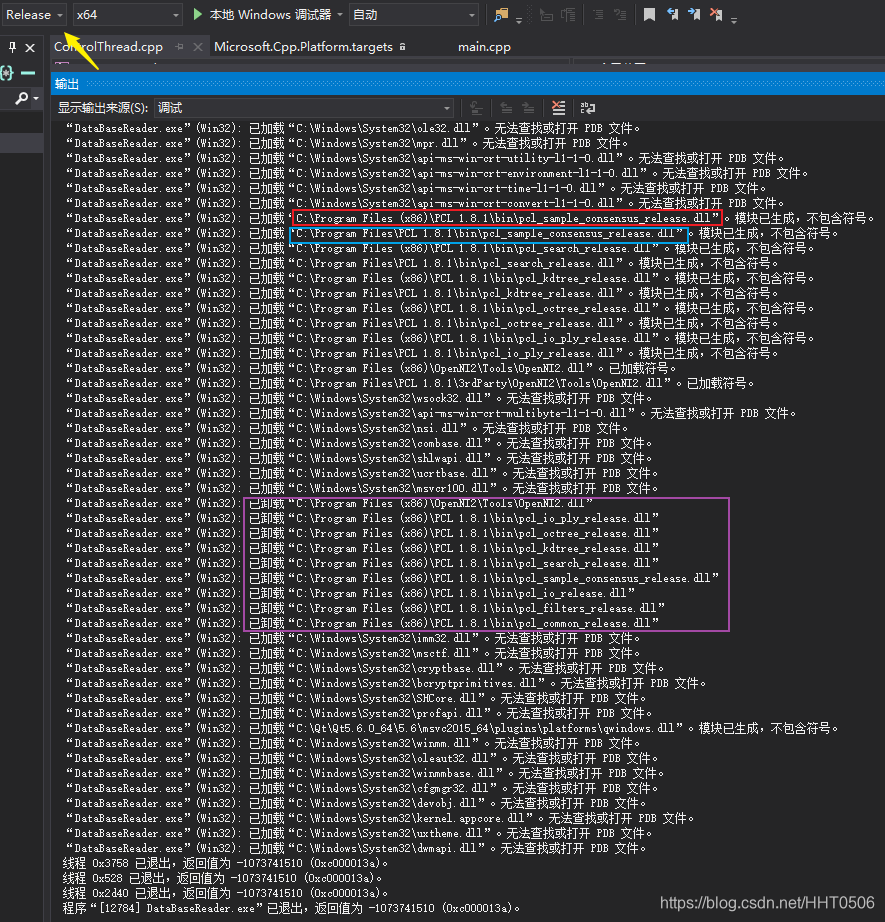Click the wsock32.dll loaded output line

point(359,398)
